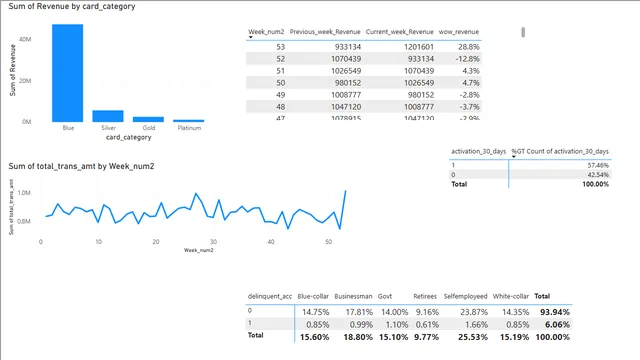The image size is (640, 360).
Task: Click the Blue bar in revenue chart
Action: (x=67, y=73)
